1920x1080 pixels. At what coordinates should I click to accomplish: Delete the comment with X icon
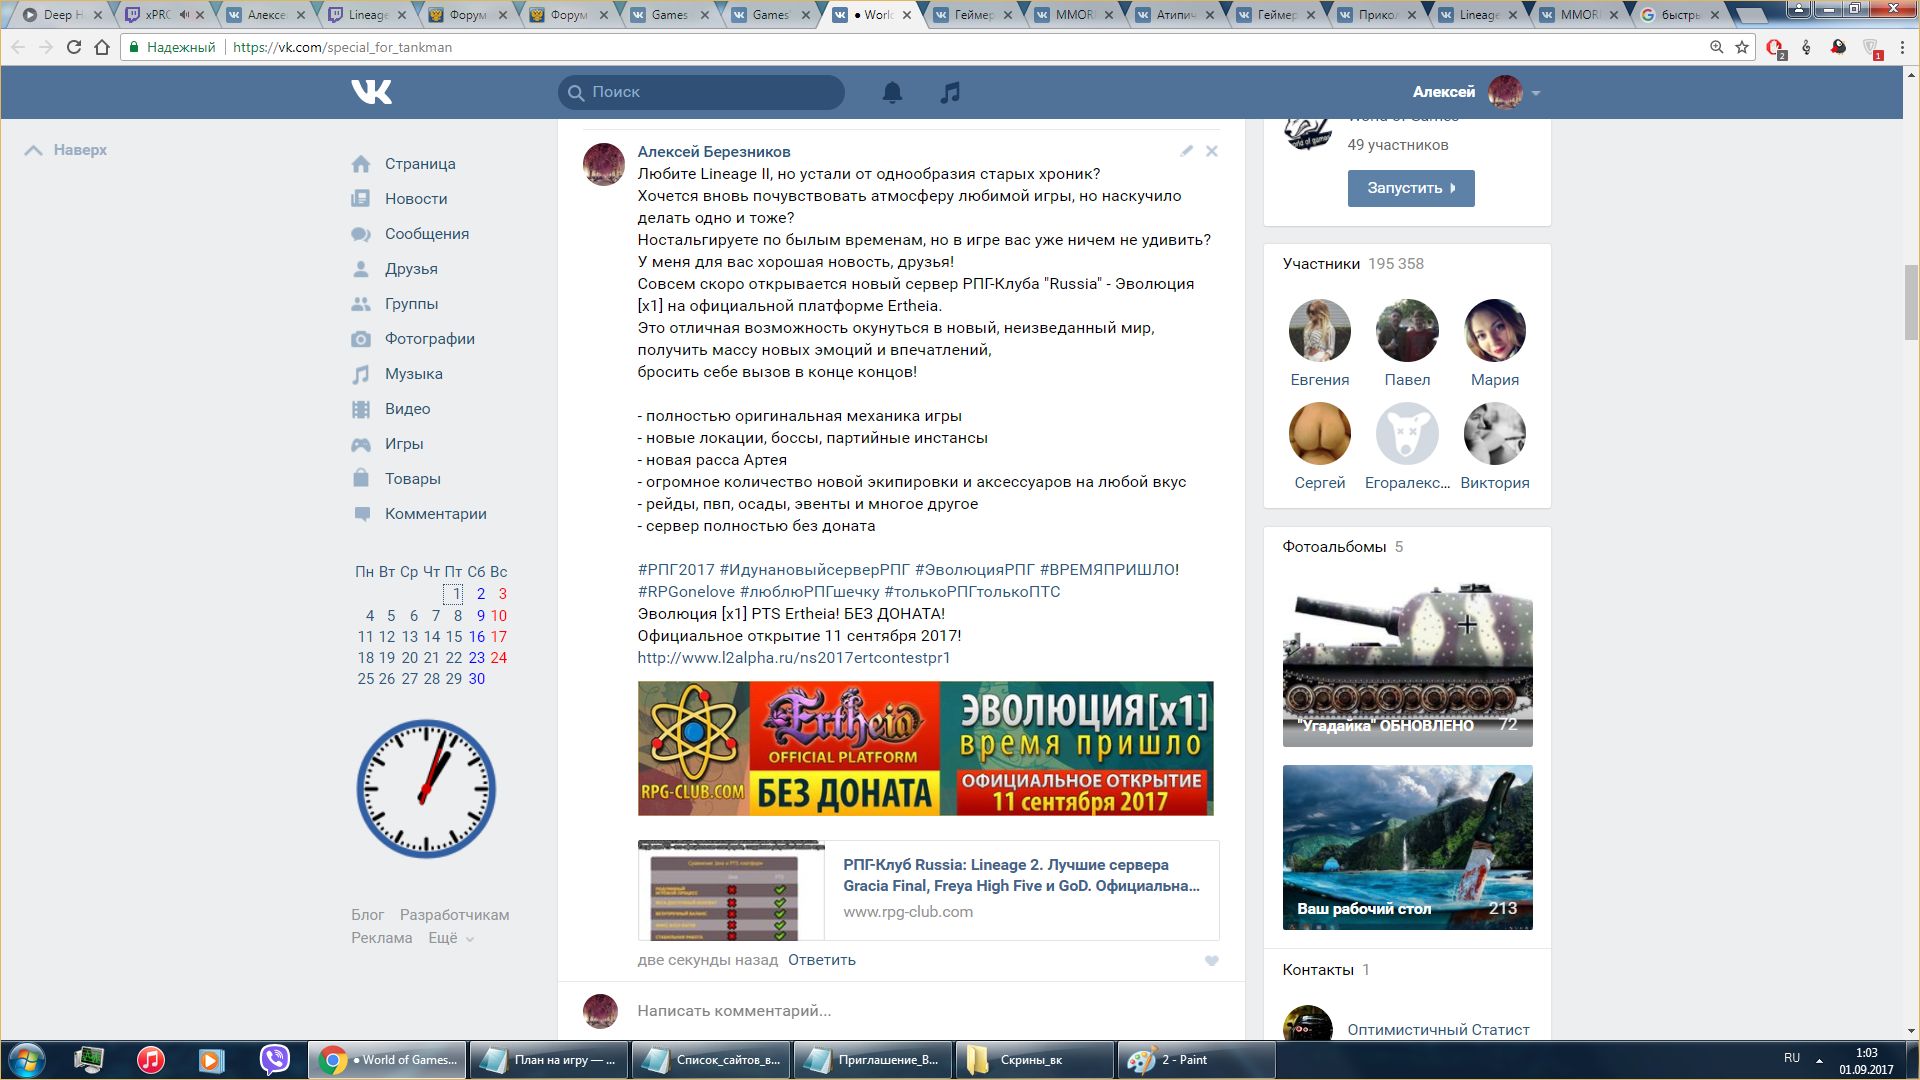click(1212, 151)
